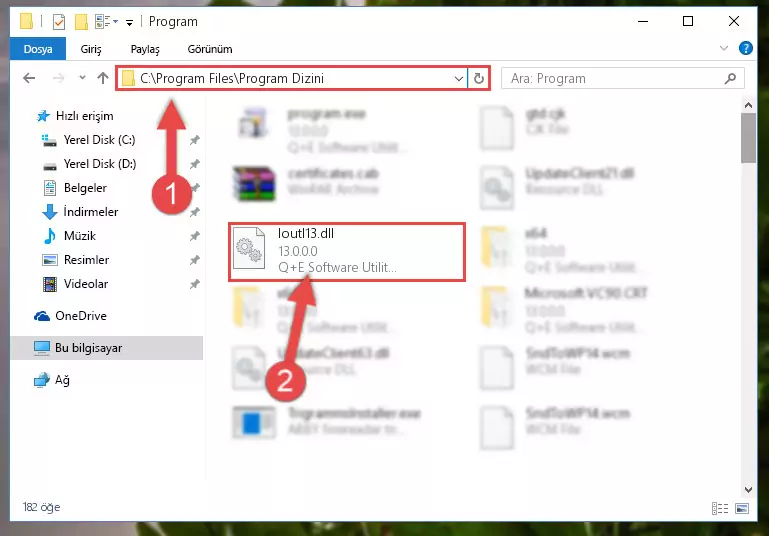The height and width of the screenshot is (536, 769).
Task: Switch to the Giriş tab
Action: pos(91,49)
